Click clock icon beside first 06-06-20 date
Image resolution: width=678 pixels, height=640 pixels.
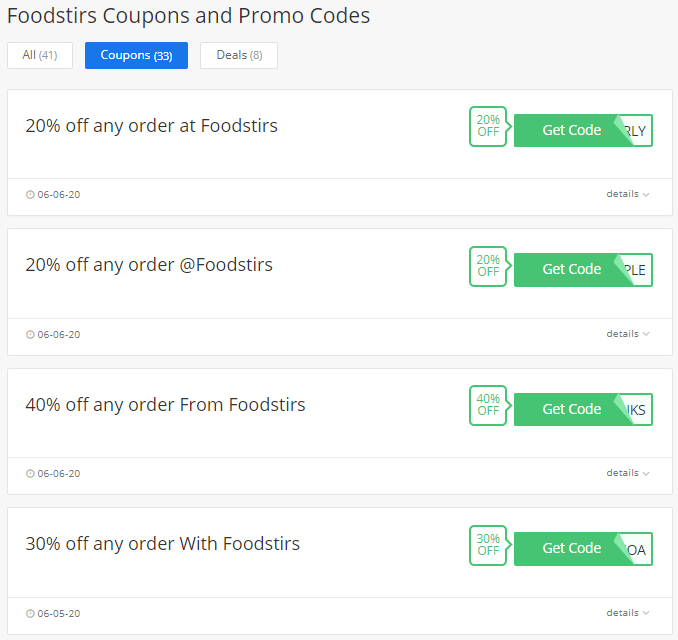pyautogui.click(x=30, y=195)
